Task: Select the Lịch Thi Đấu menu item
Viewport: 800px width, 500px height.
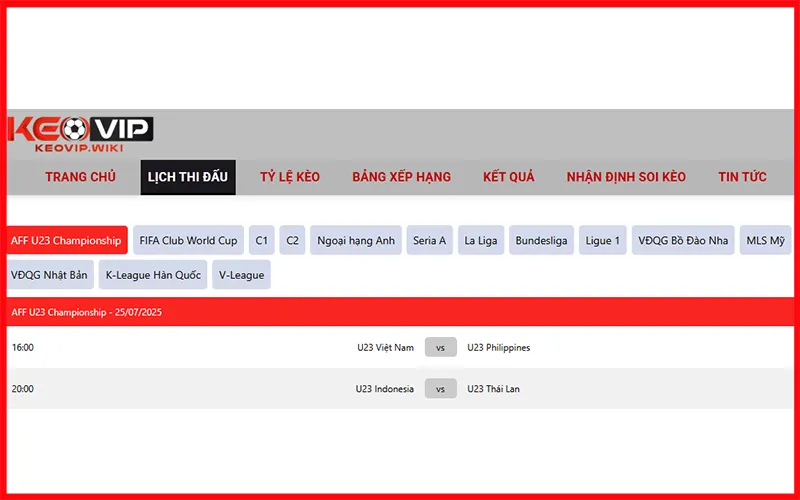Action: (188, 177)
